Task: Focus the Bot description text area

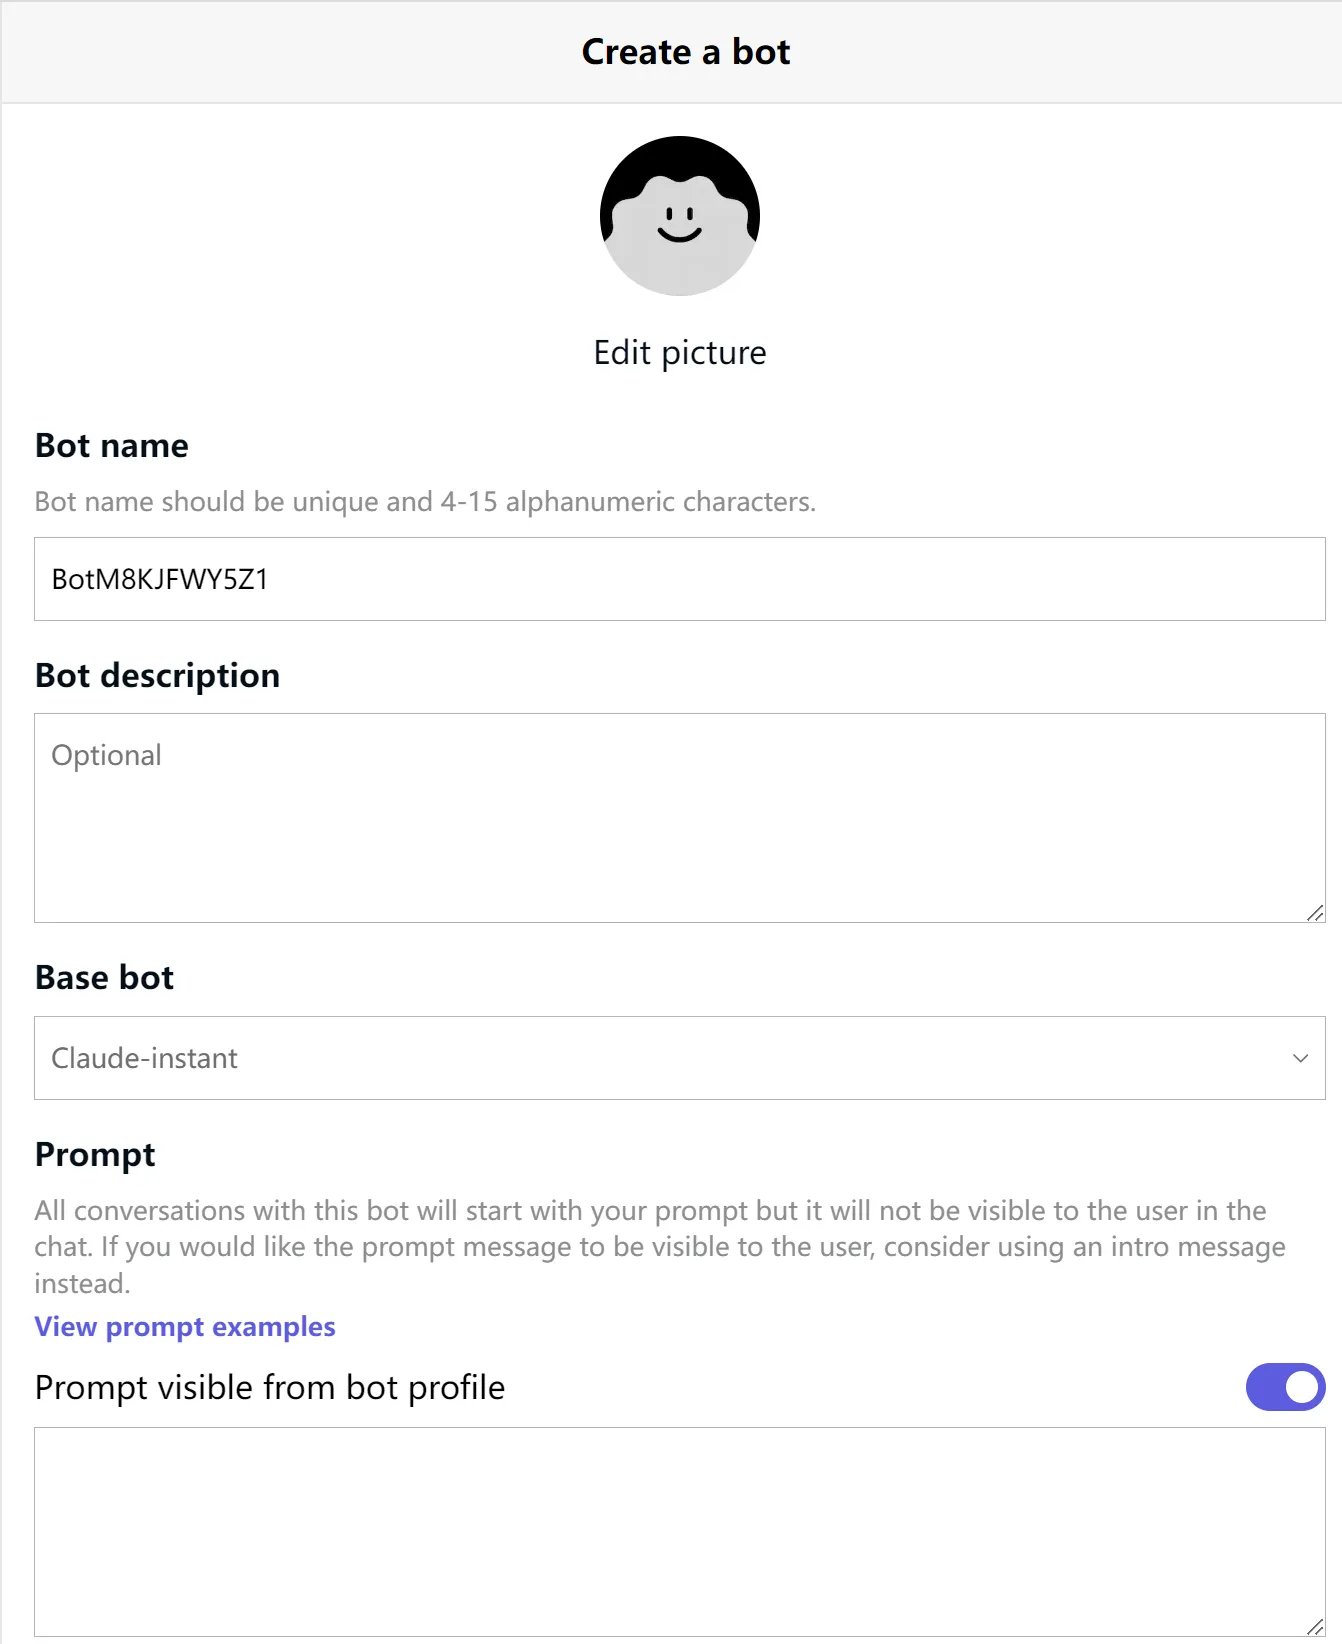Action: [680, 817]
